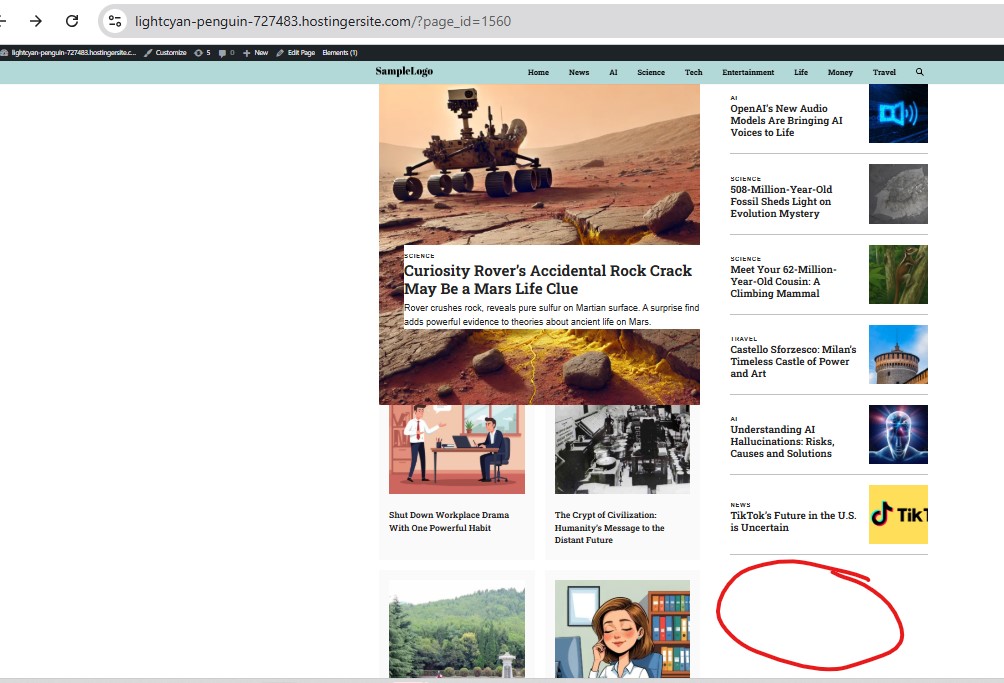Click the glowing AI head thumbnail
Screen dimensions: 1004x683
898,435
